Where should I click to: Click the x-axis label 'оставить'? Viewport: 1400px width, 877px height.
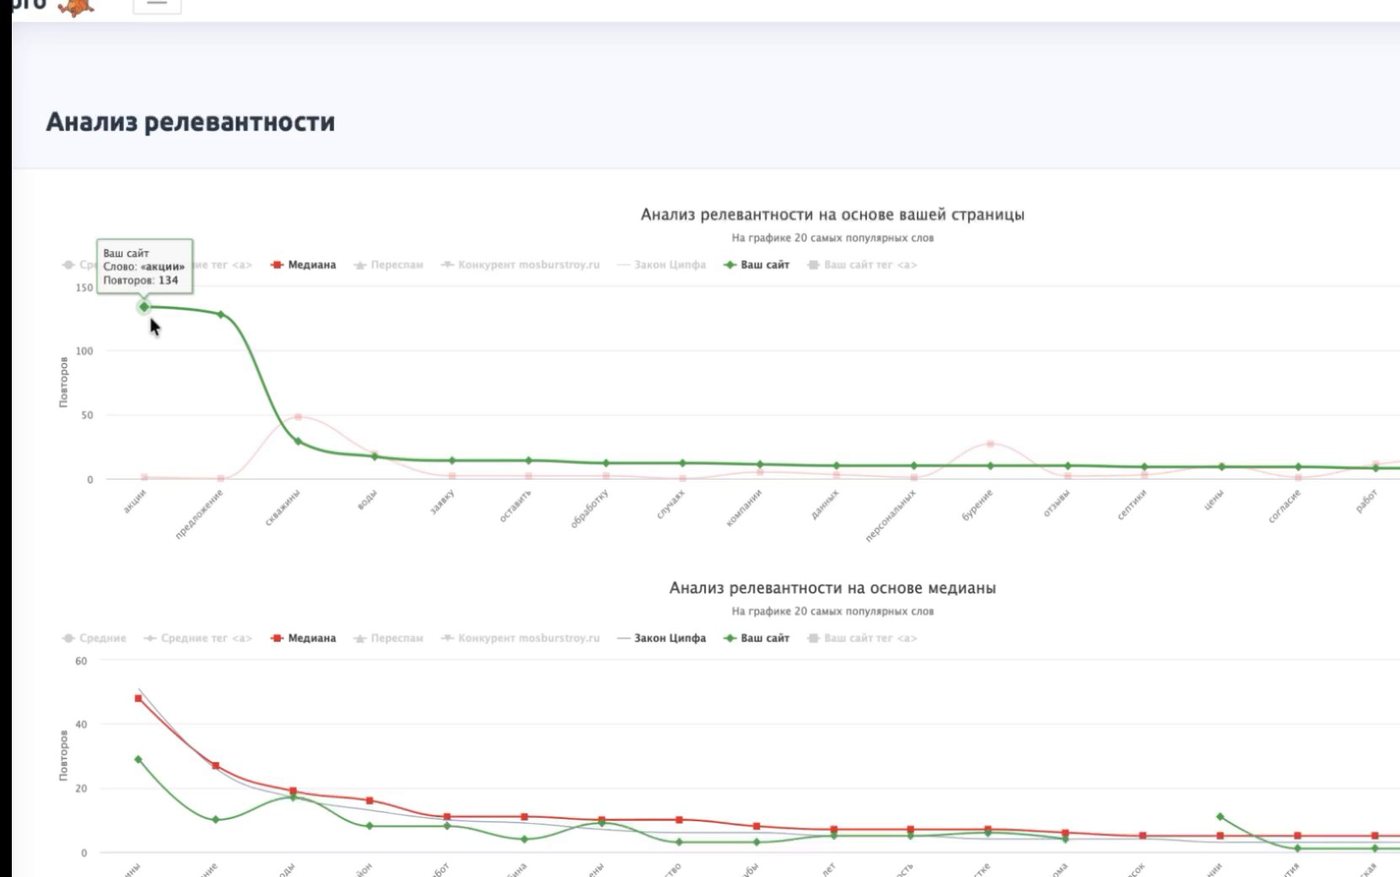516,507
